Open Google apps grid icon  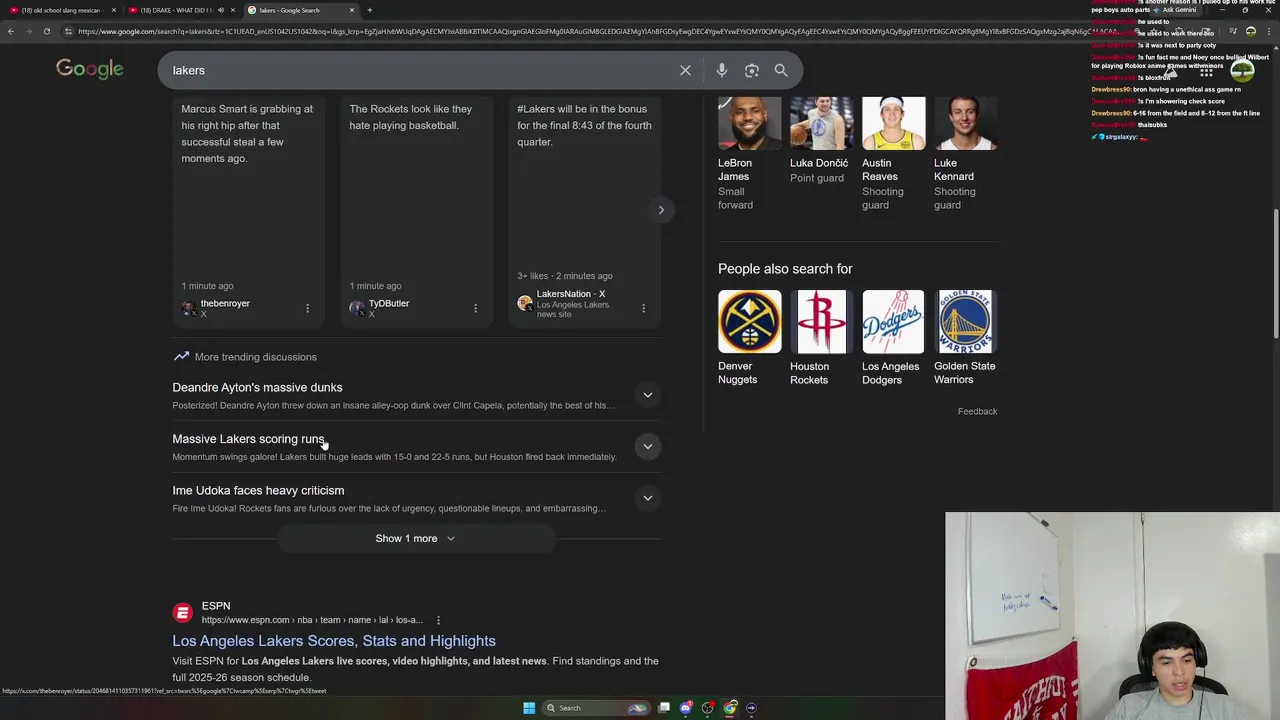point(1206,70)
